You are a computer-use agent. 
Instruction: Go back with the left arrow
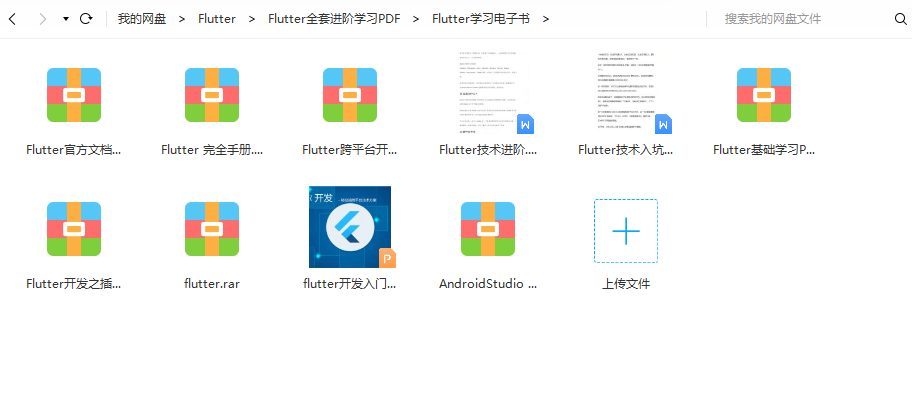click(x=12, y=19)
